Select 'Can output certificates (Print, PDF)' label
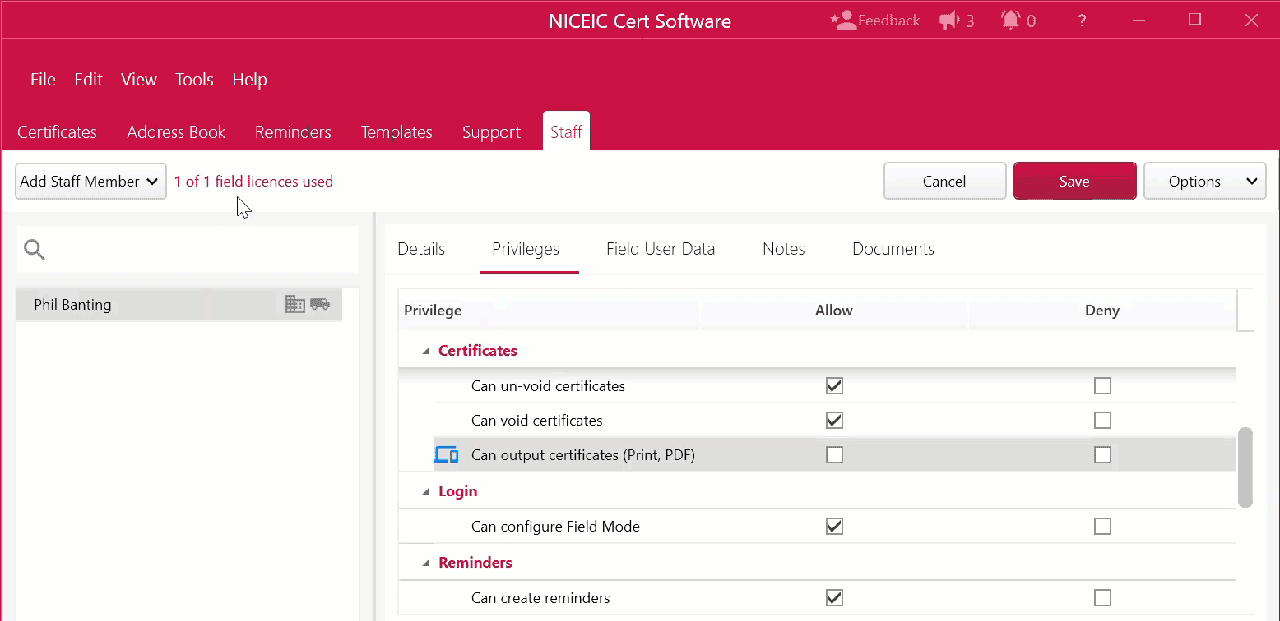This screenshot has height=621, width=1280. (583, 455)
